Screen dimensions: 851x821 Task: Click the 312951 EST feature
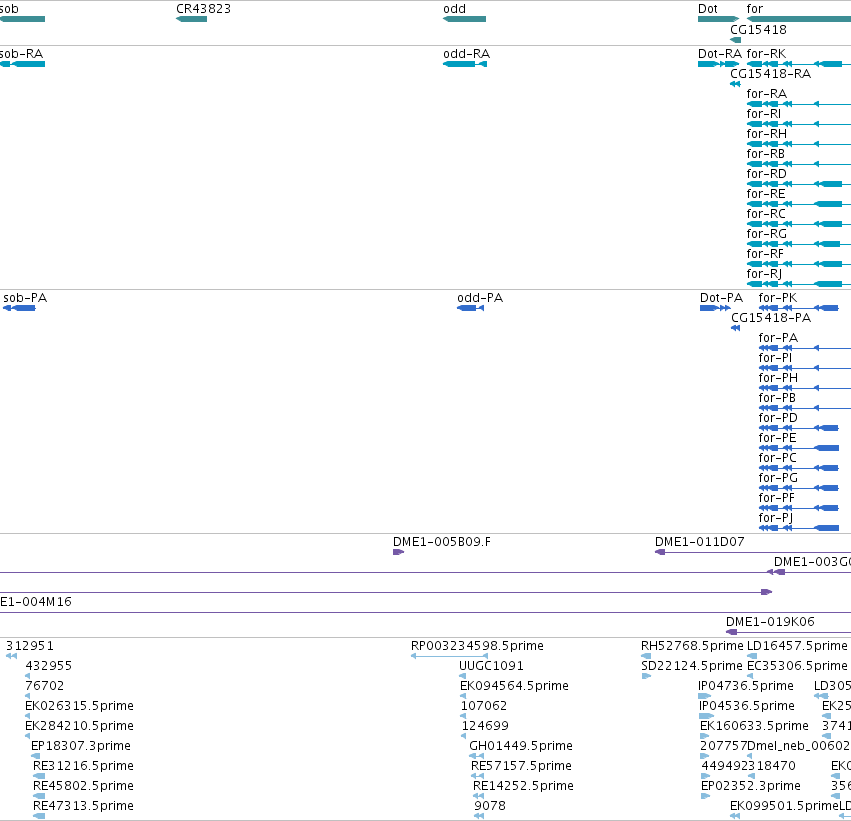[11, 657]
